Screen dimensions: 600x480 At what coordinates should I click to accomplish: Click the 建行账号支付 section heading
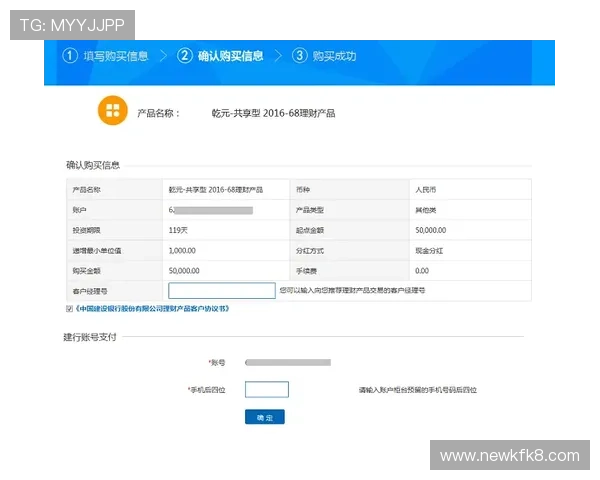point(90,337)
